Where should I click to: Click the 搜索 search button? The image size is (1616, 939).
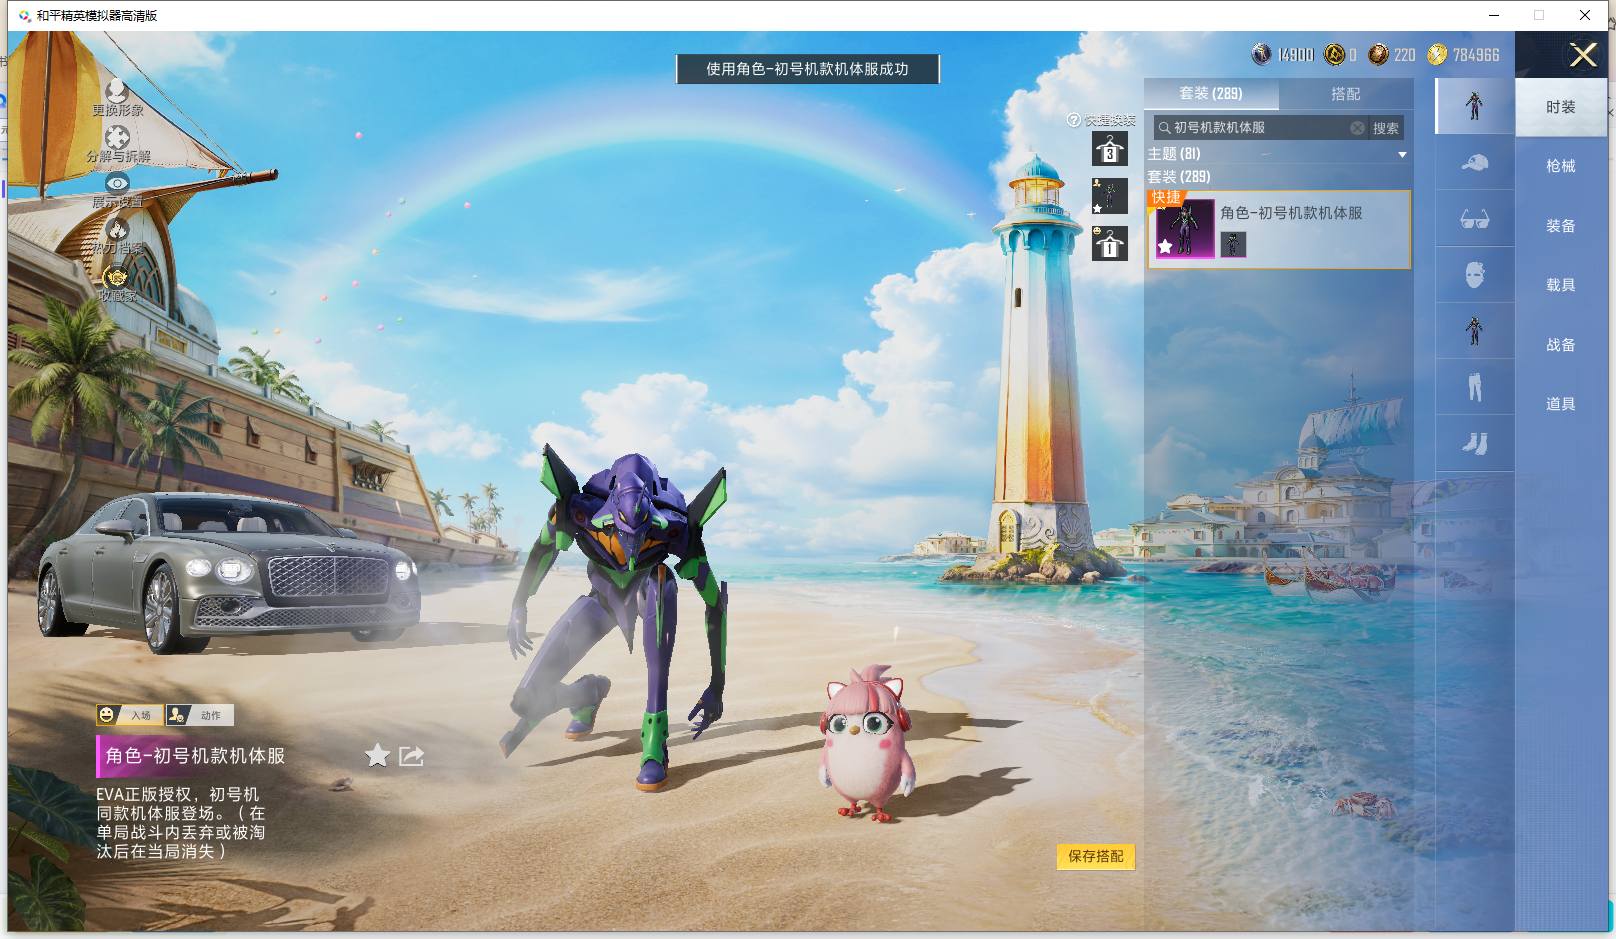[x=1385, y=128]
